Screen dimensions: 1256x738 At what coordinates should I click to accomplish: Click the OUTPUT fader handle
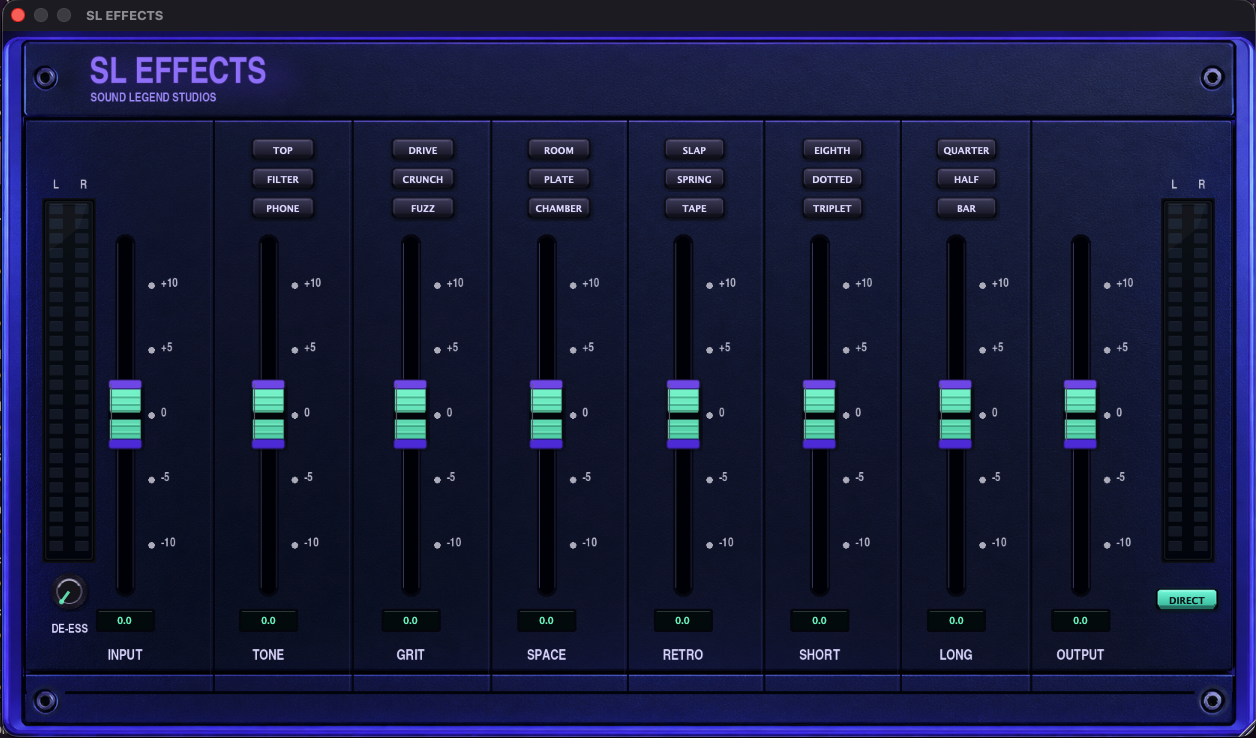click(x=1080, y=414)
